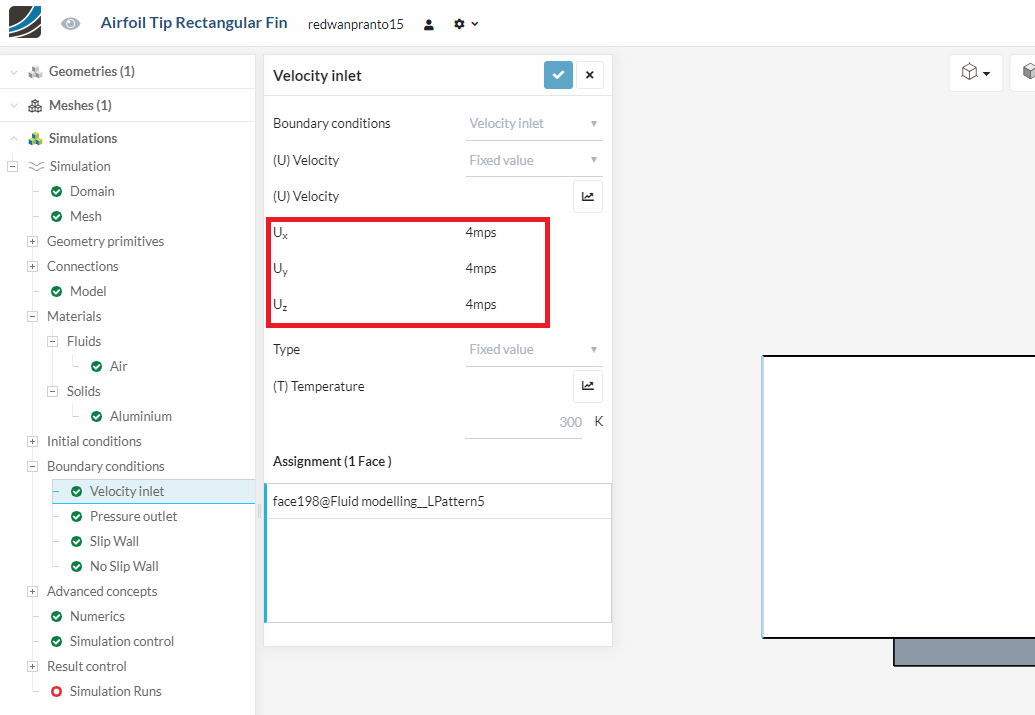Confirm Velocity inlet with checkmark button
Viewport: 1035px width, 715px height.
pos(558,75)
